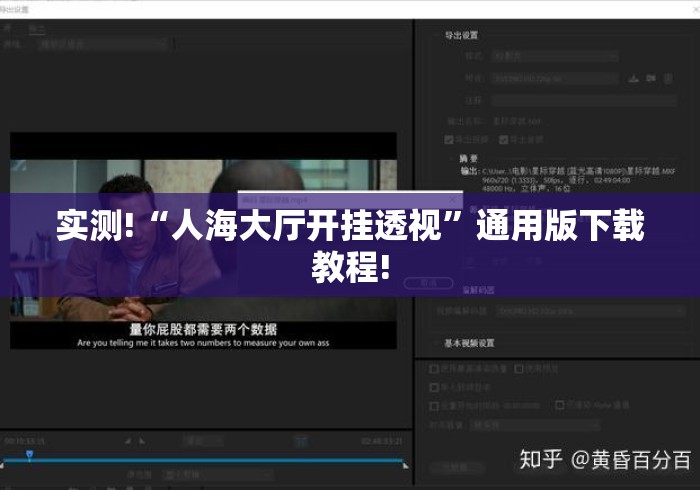Open the Source Range dropdown below timeline
Image resolution: width=700 pixels, height=490 pixels.
point(218,475)
